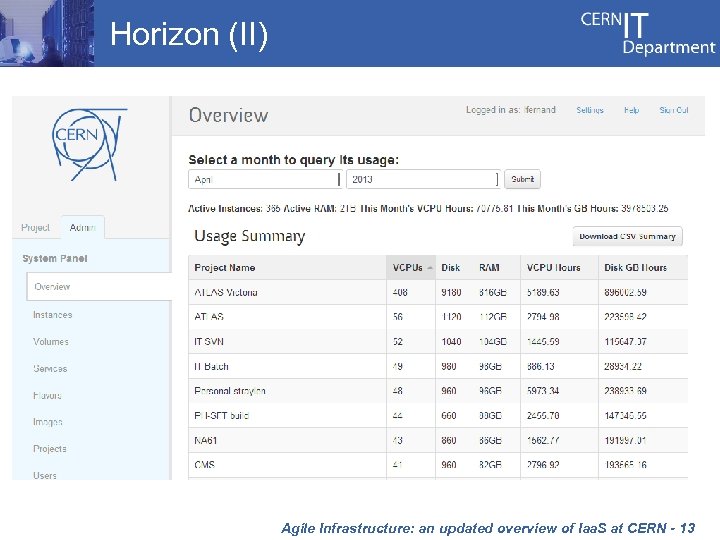The height and width of the screenshot is (540, 720).
Task: Switch to the Project tab
Action: point(35,227)
